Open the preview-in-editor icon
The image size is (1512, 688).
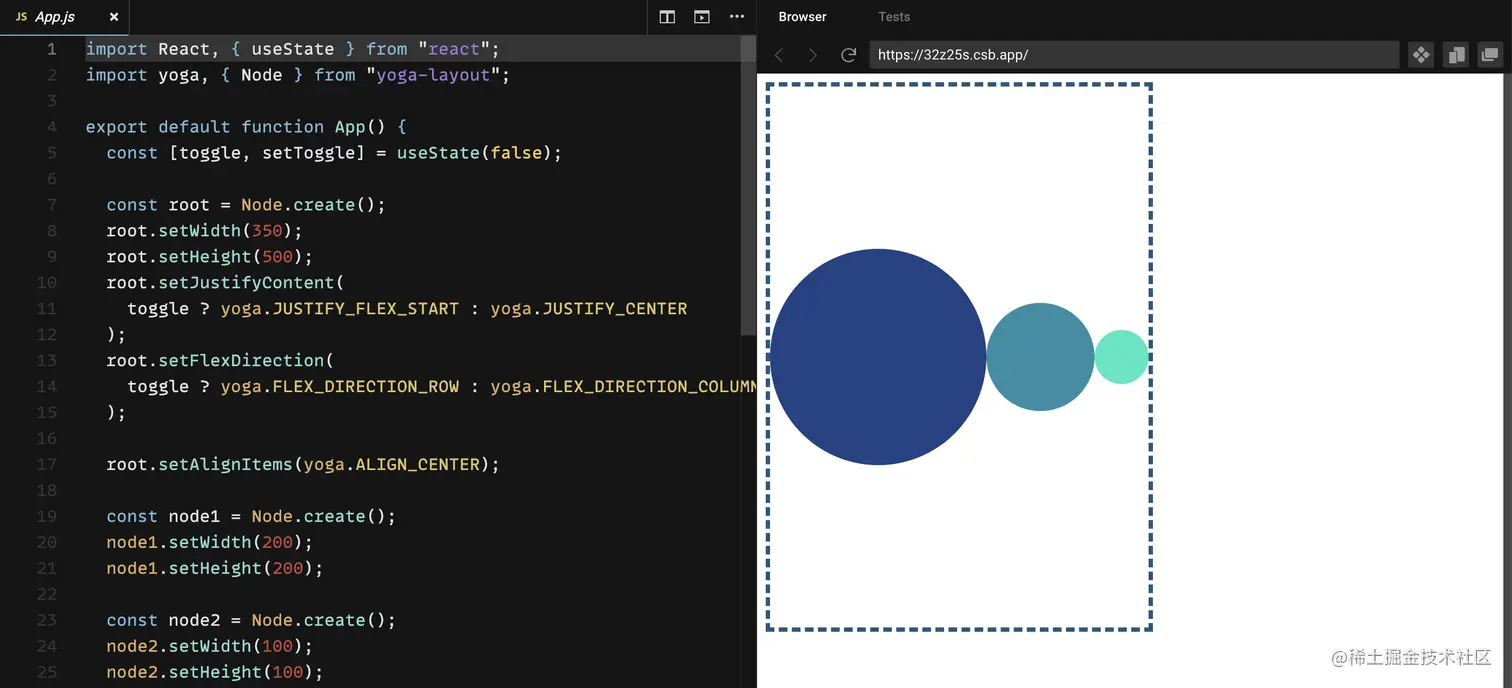(x=702, y=17)
